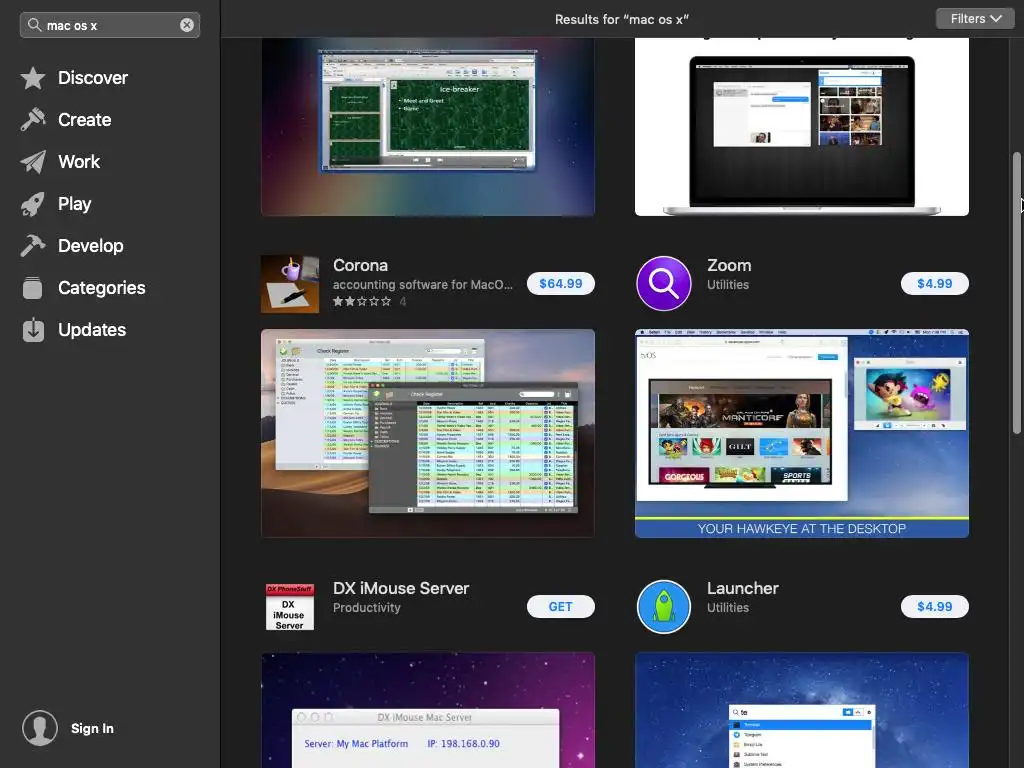
Task: Click the vertical scrollbar thumb
Action: coord(1016,293)
